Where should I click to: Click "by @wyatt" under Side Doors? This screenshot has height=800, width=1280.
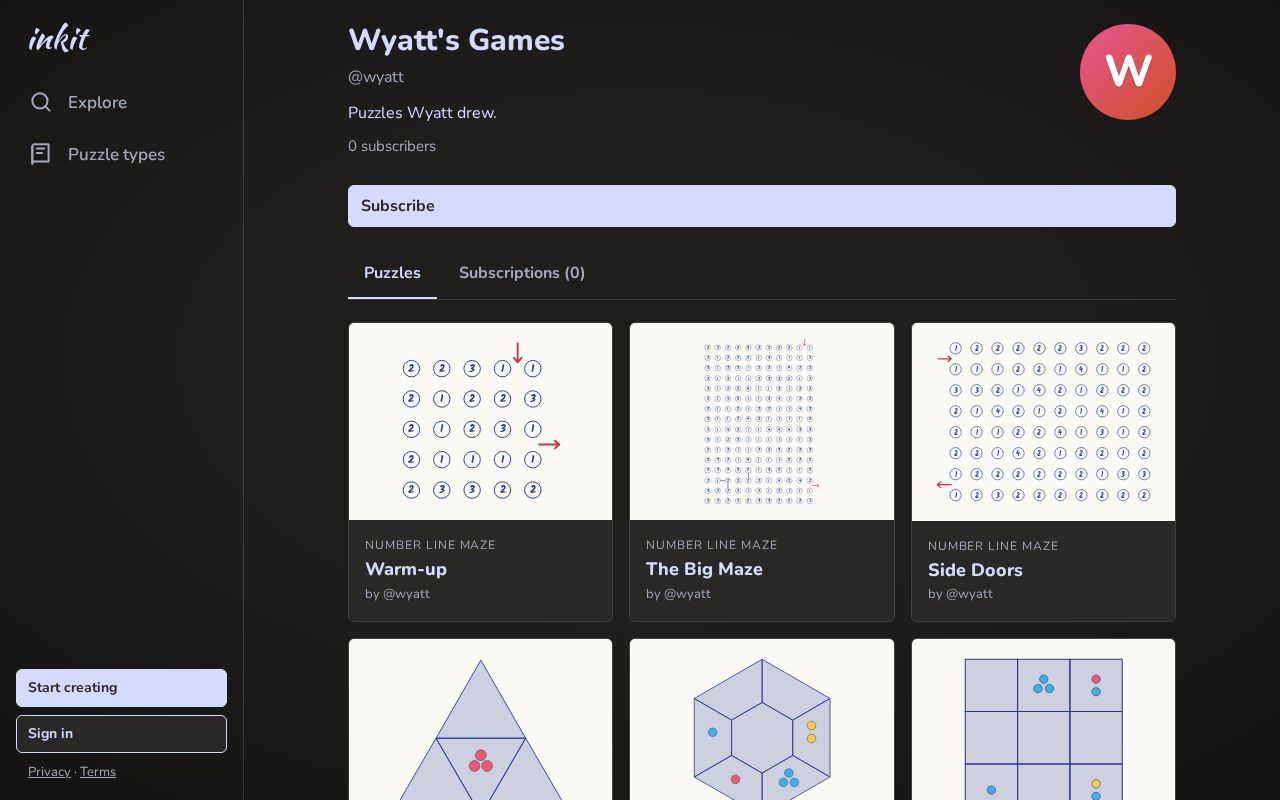coord(960,594)
